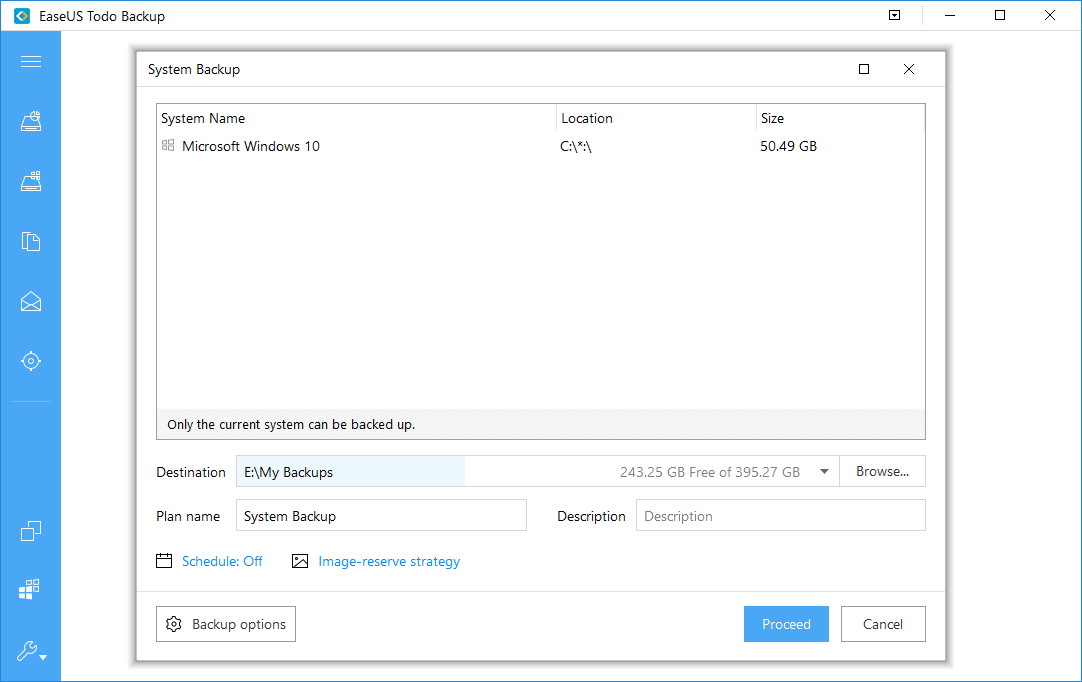
Task: Focus the Plan name input field
Action: point(381,516)
